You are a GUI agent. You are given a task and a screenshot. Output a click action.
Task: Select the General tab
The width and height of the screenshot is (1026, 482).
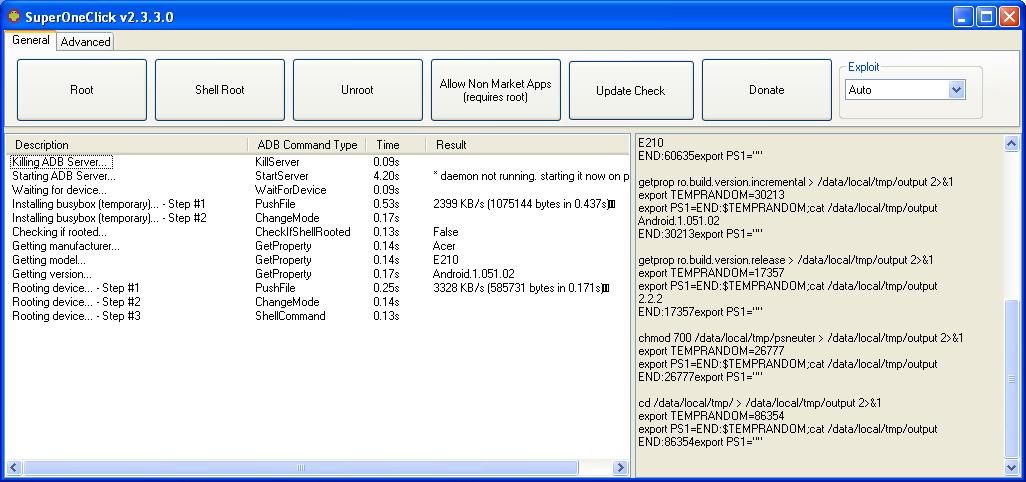(x=31, y=40)
